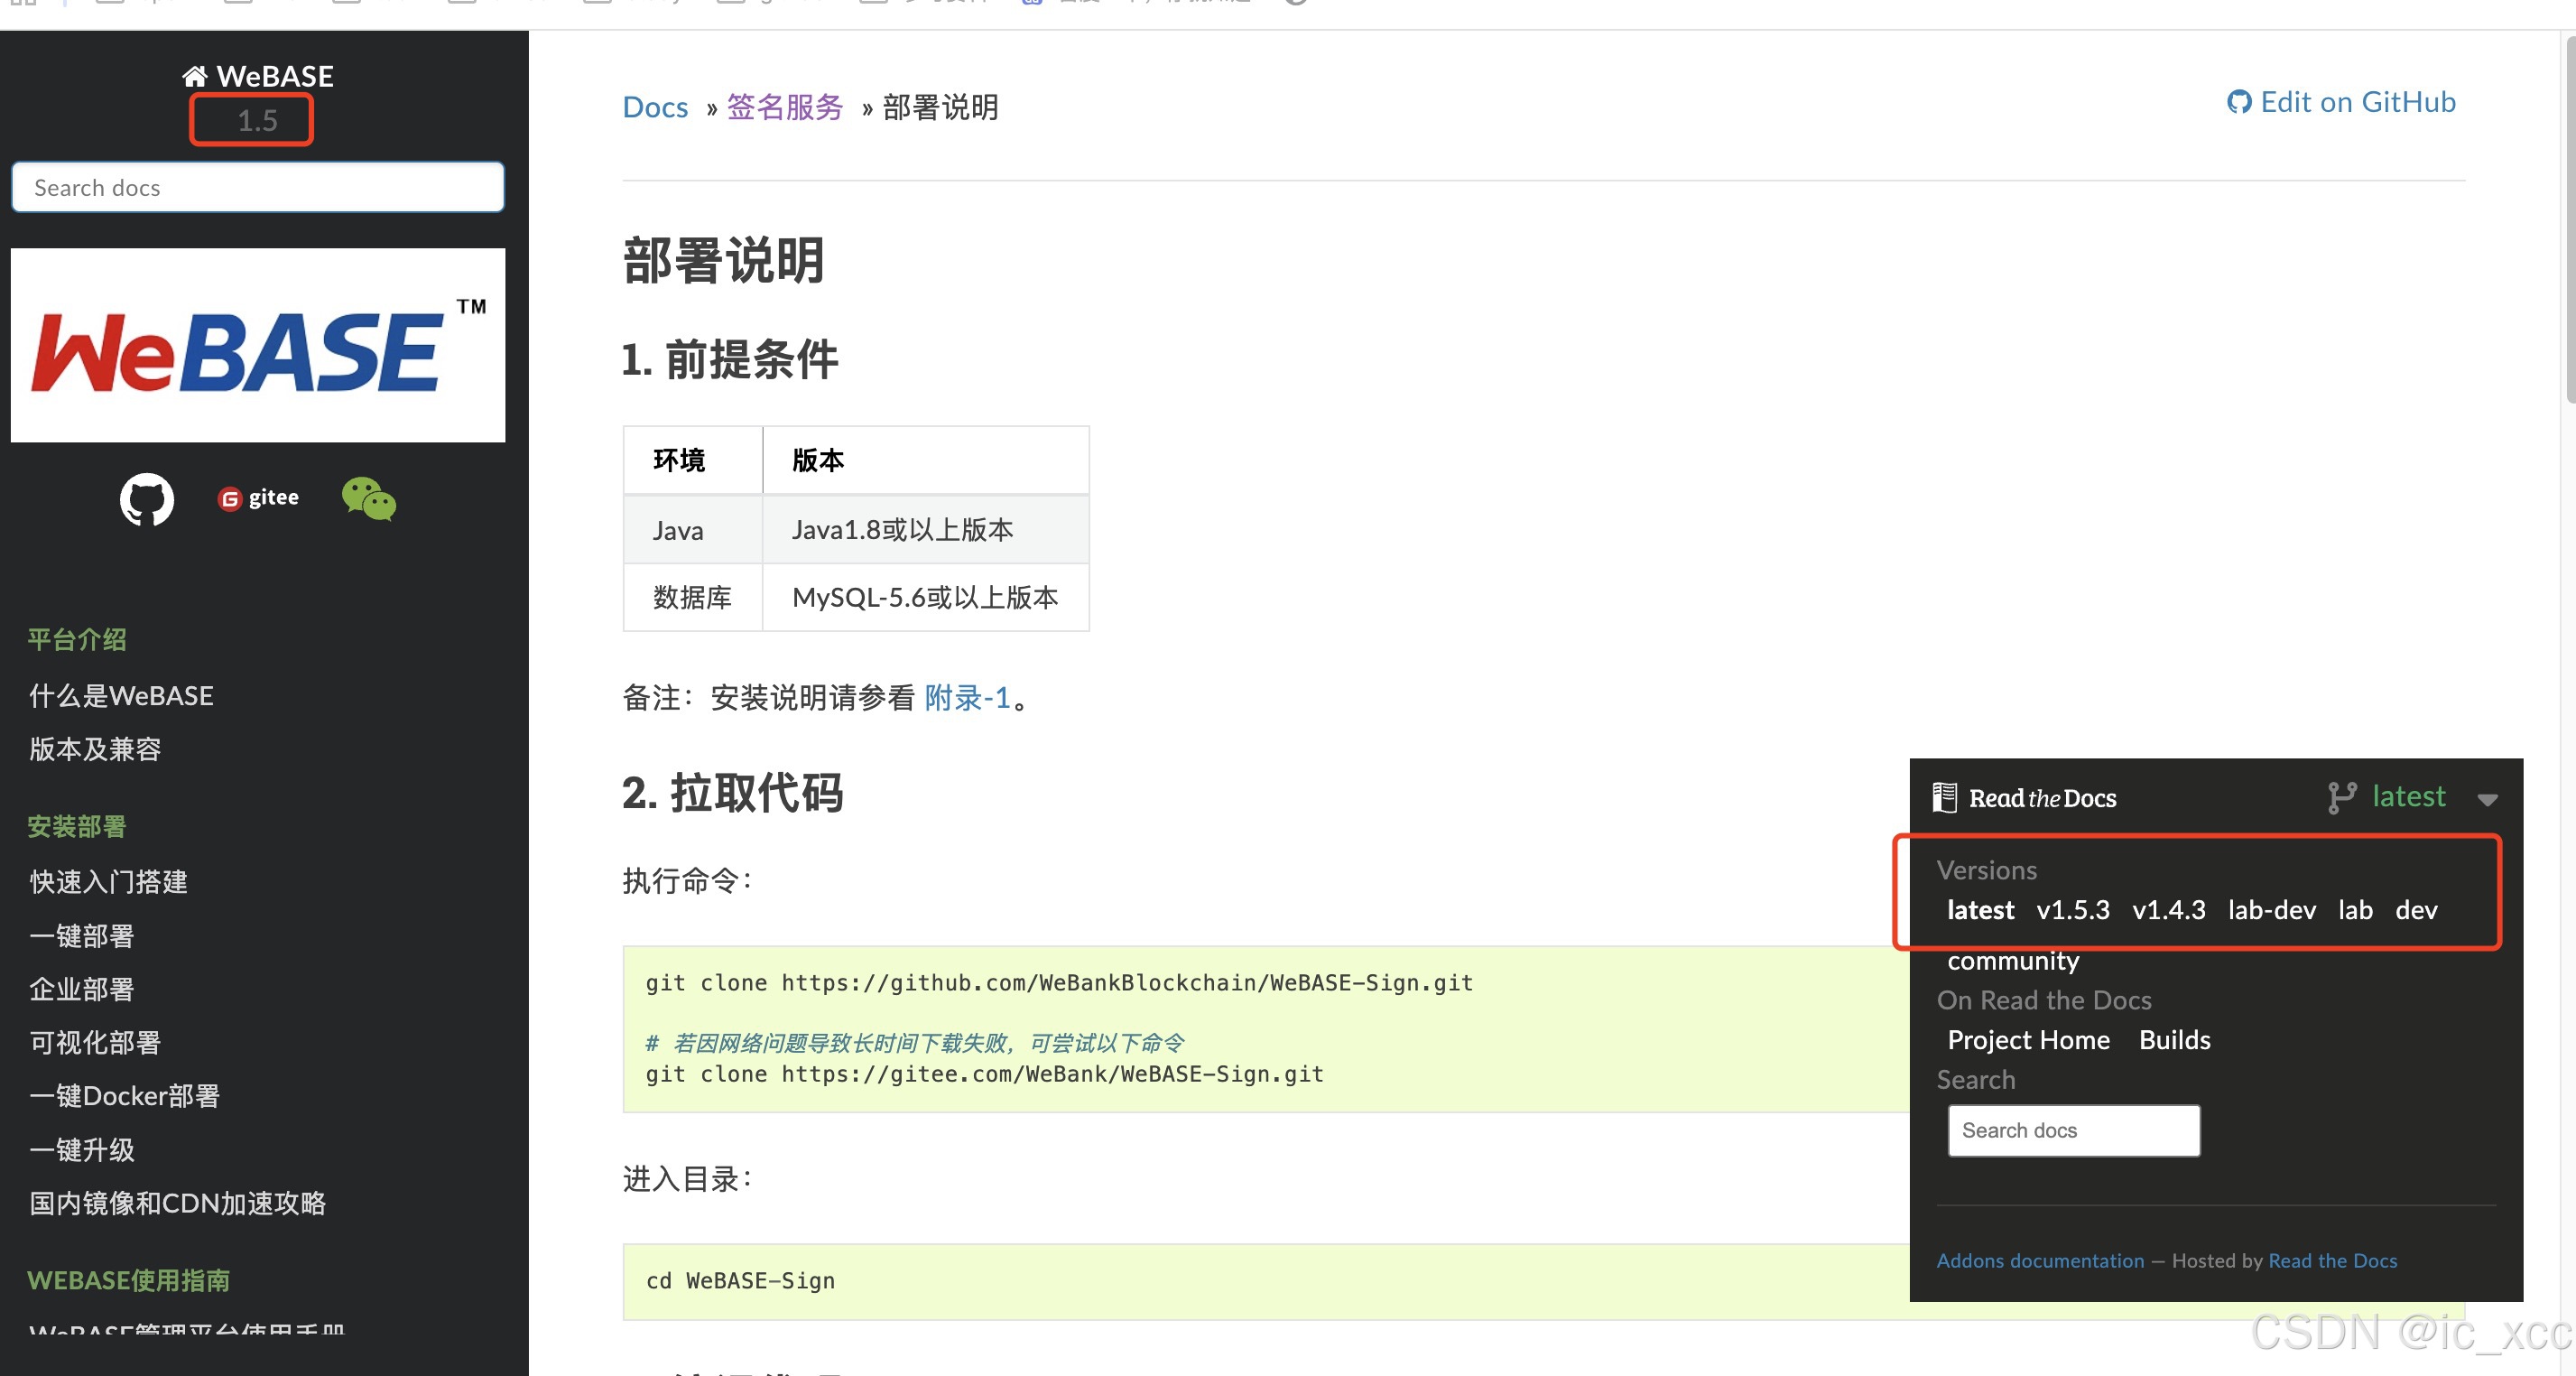Open the 签名服务 breadcrumb link
The image size is (2576, 1376).
[784, 107]
